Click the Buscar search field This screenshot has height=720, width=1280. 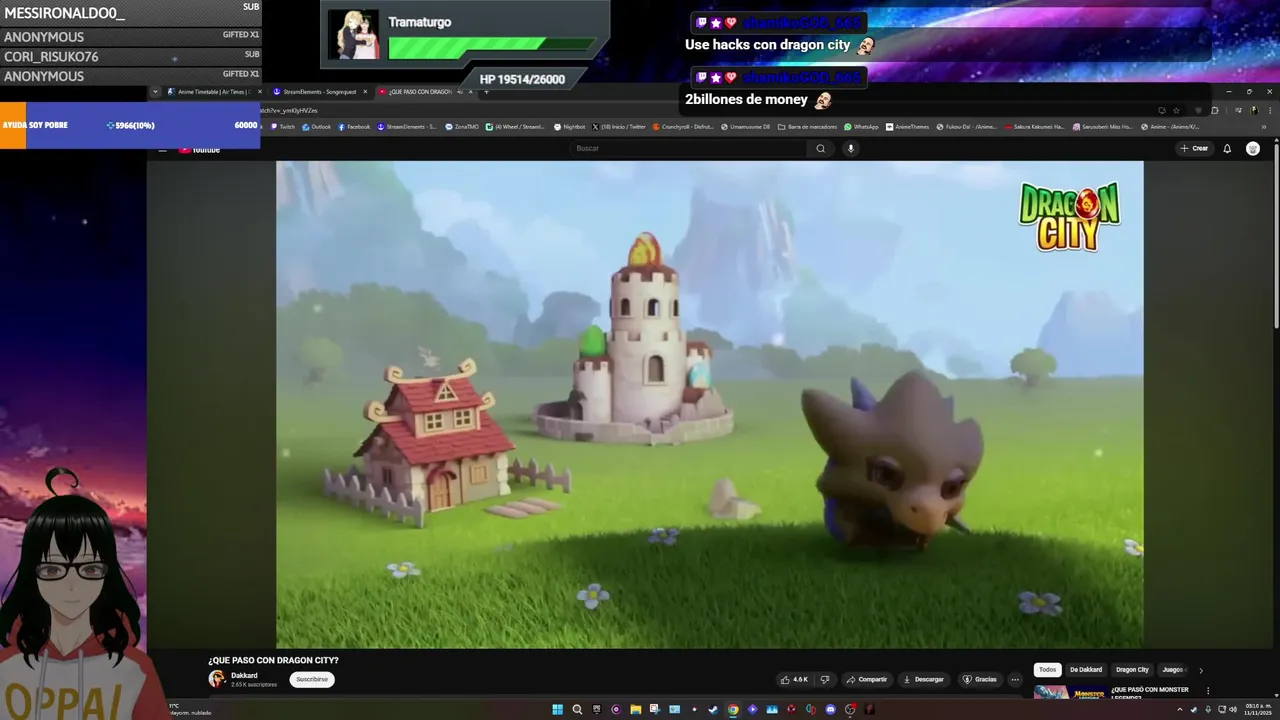(x=690, y=148)
